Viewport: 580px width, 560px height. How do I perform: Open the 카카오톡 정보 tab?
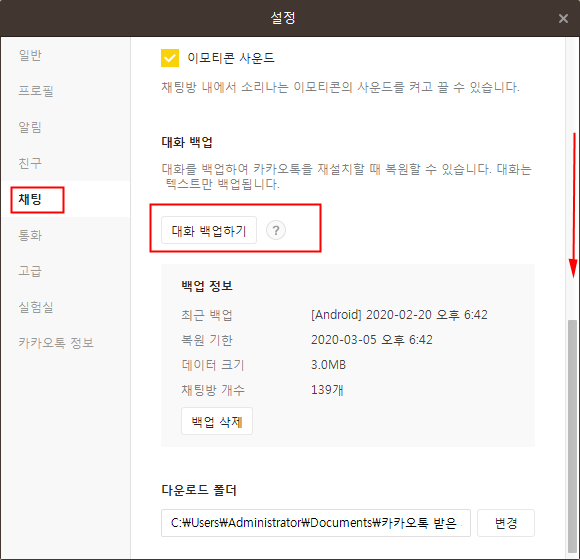pyautogui.click(x=56, y=343)
